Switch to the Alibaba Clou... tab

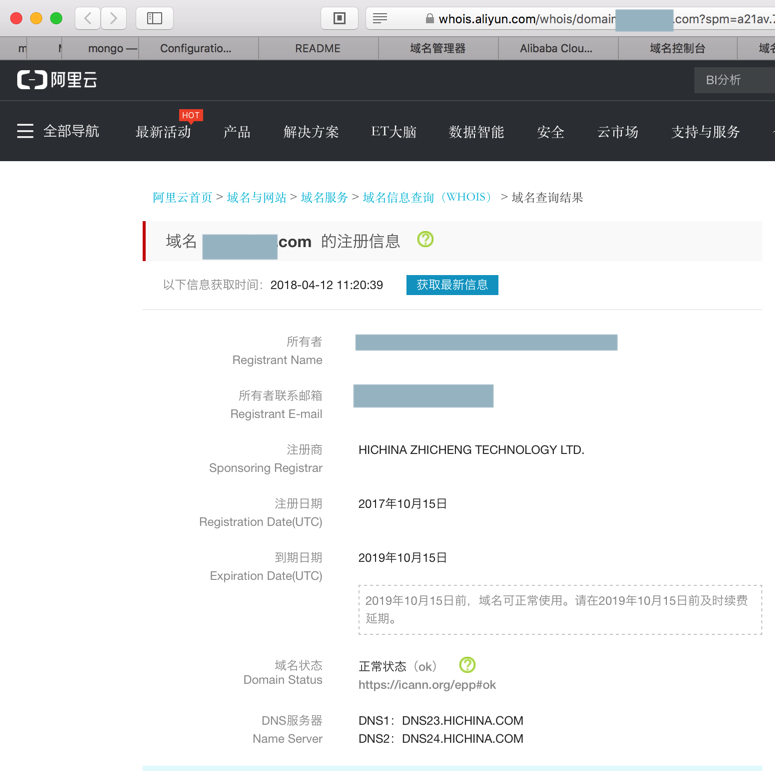[558, 48]
